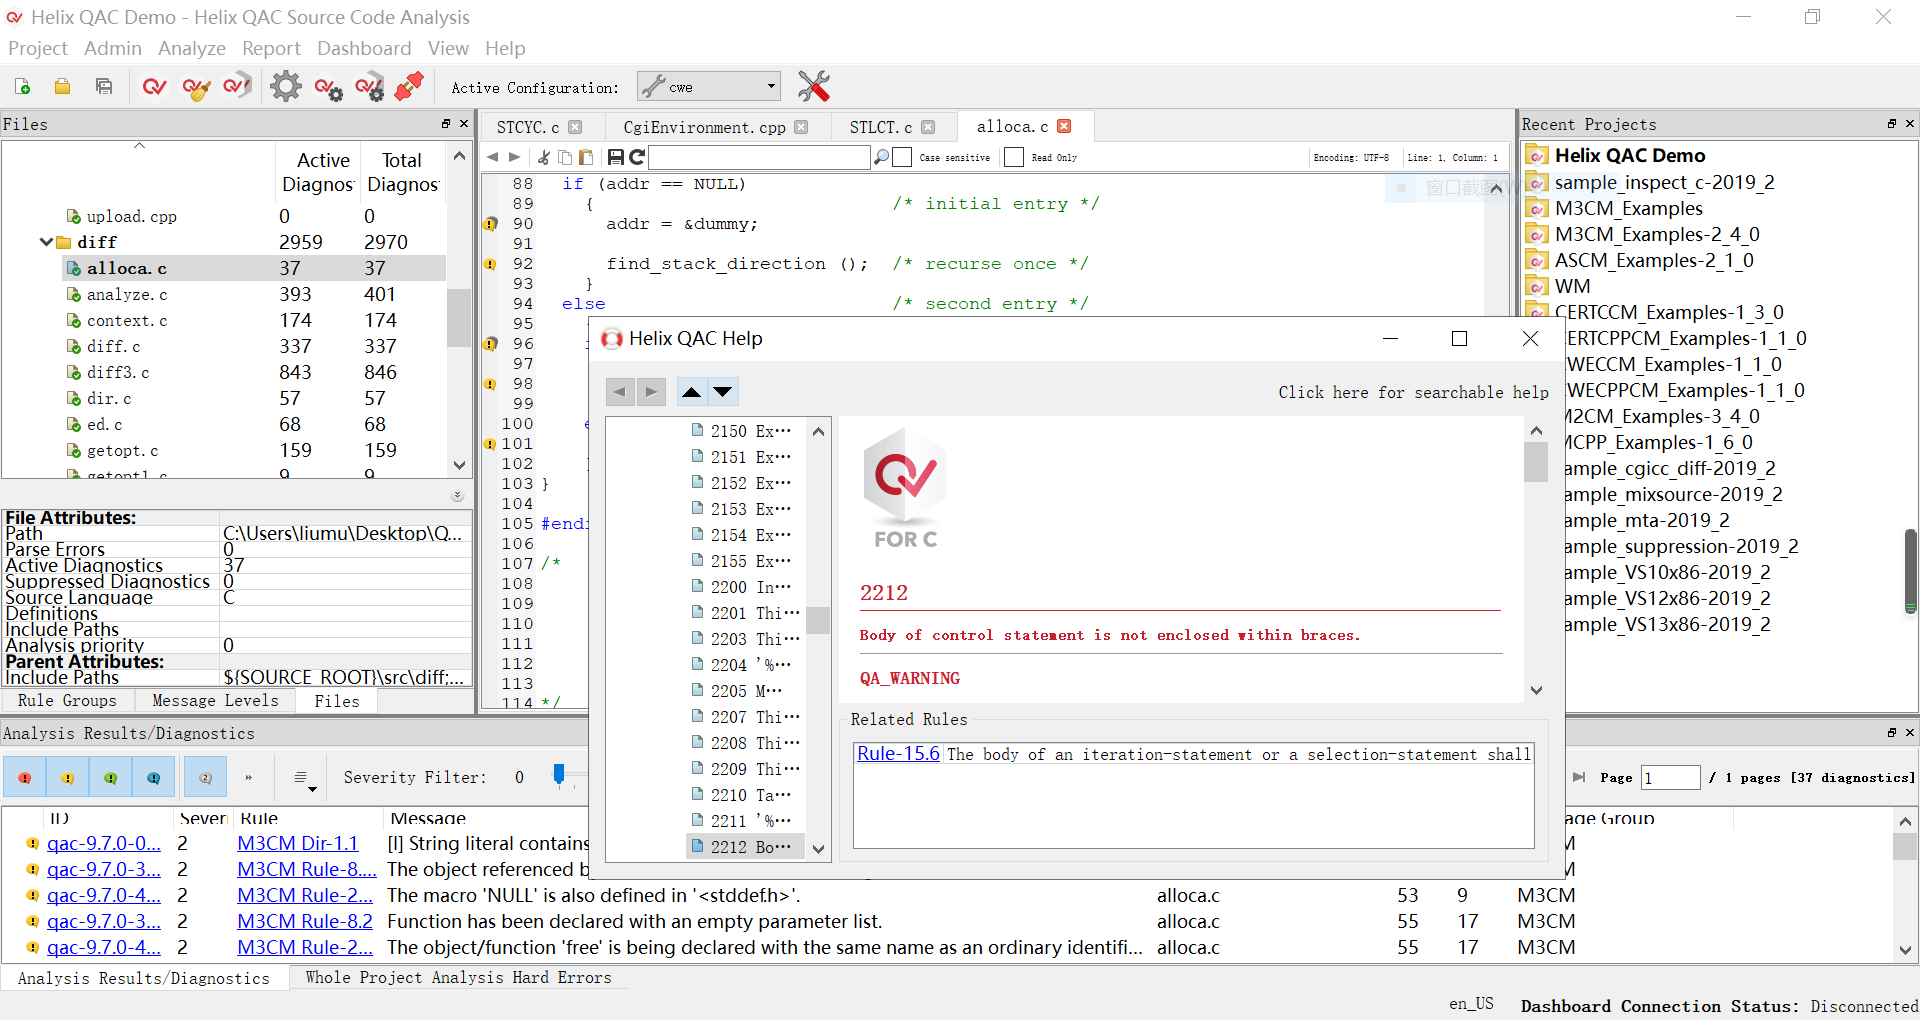Toggle the blue info severity filter
This screenshot has width=1920, height=1020.
[154, 777]
